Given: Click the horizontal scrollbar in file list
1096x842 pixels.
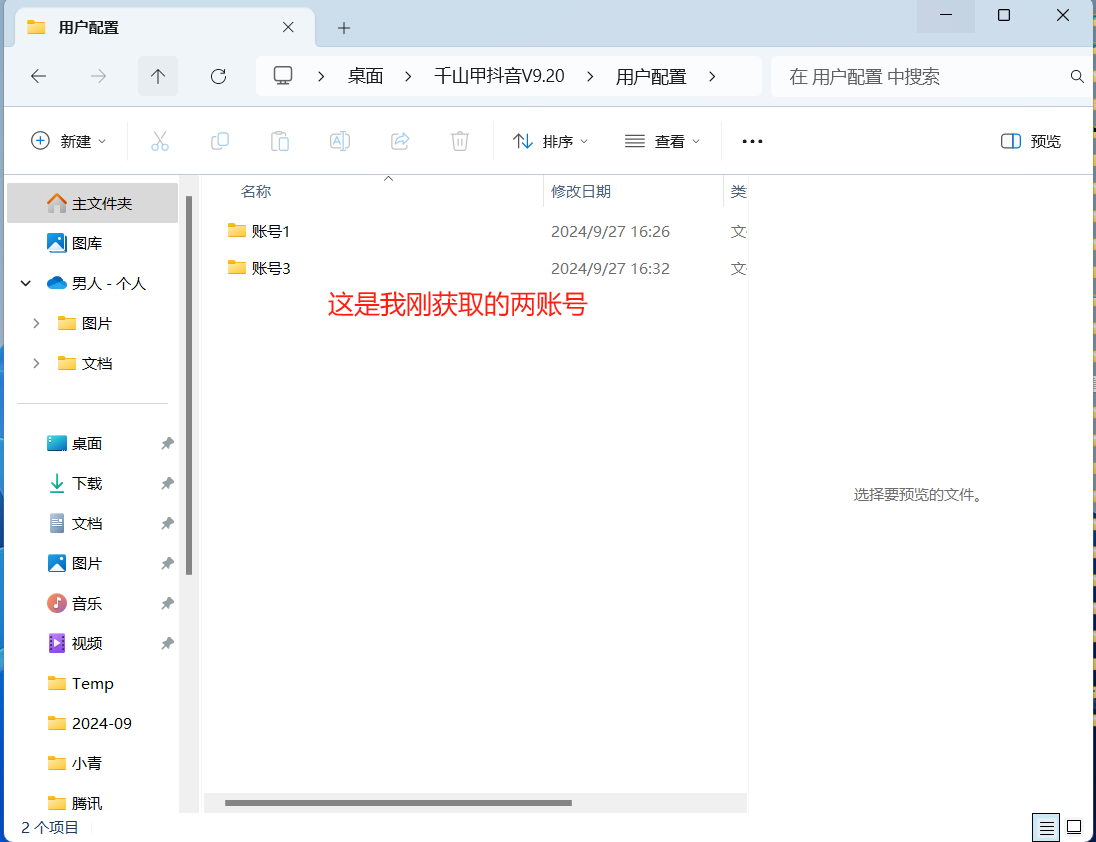Looking at the screenshot, I should pos(398,803).
